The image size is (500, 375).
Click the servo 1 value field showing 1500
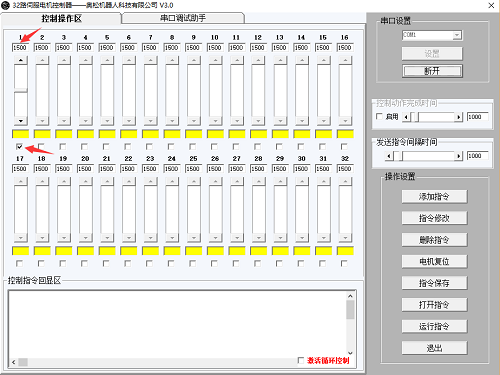coord(20,48)
